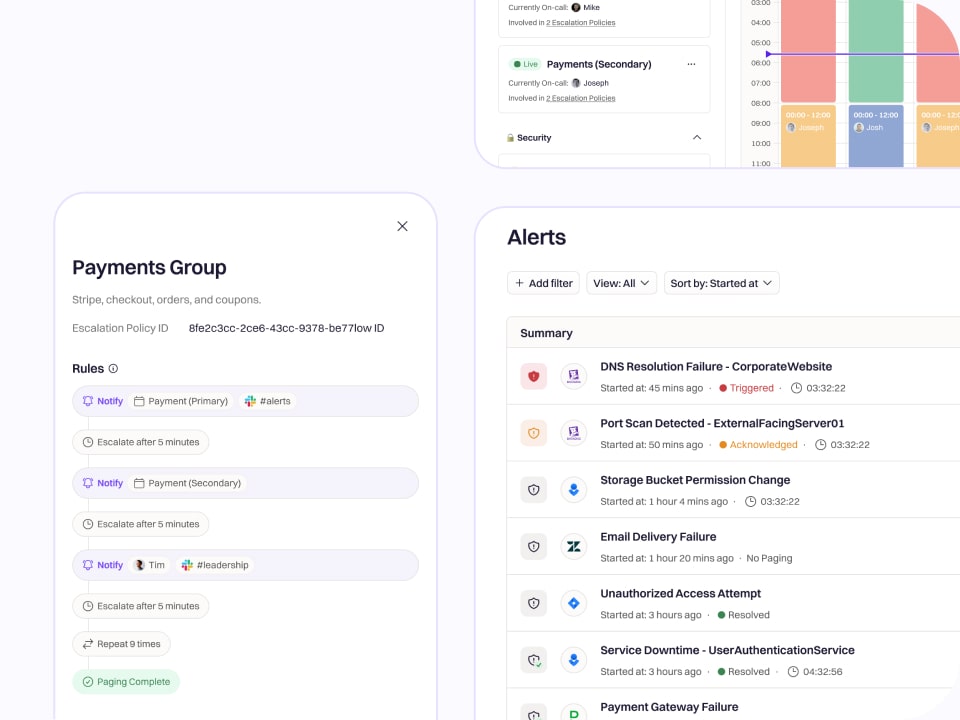Collapse the Security section chevron
The width and height of the screenshot is (960, 720).
[x=697, y=137]
